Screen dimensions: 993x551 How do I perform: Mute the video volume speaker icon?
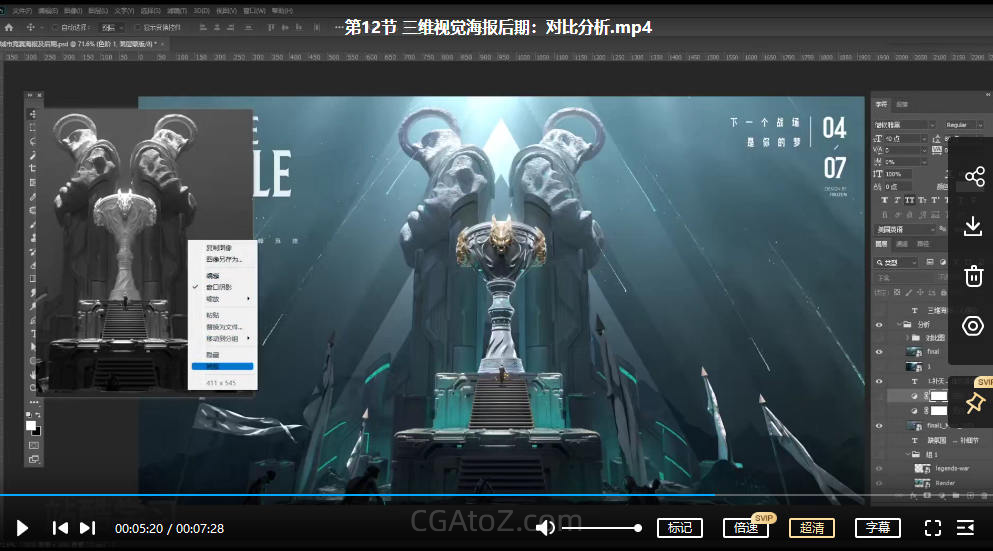pos(545,528)
